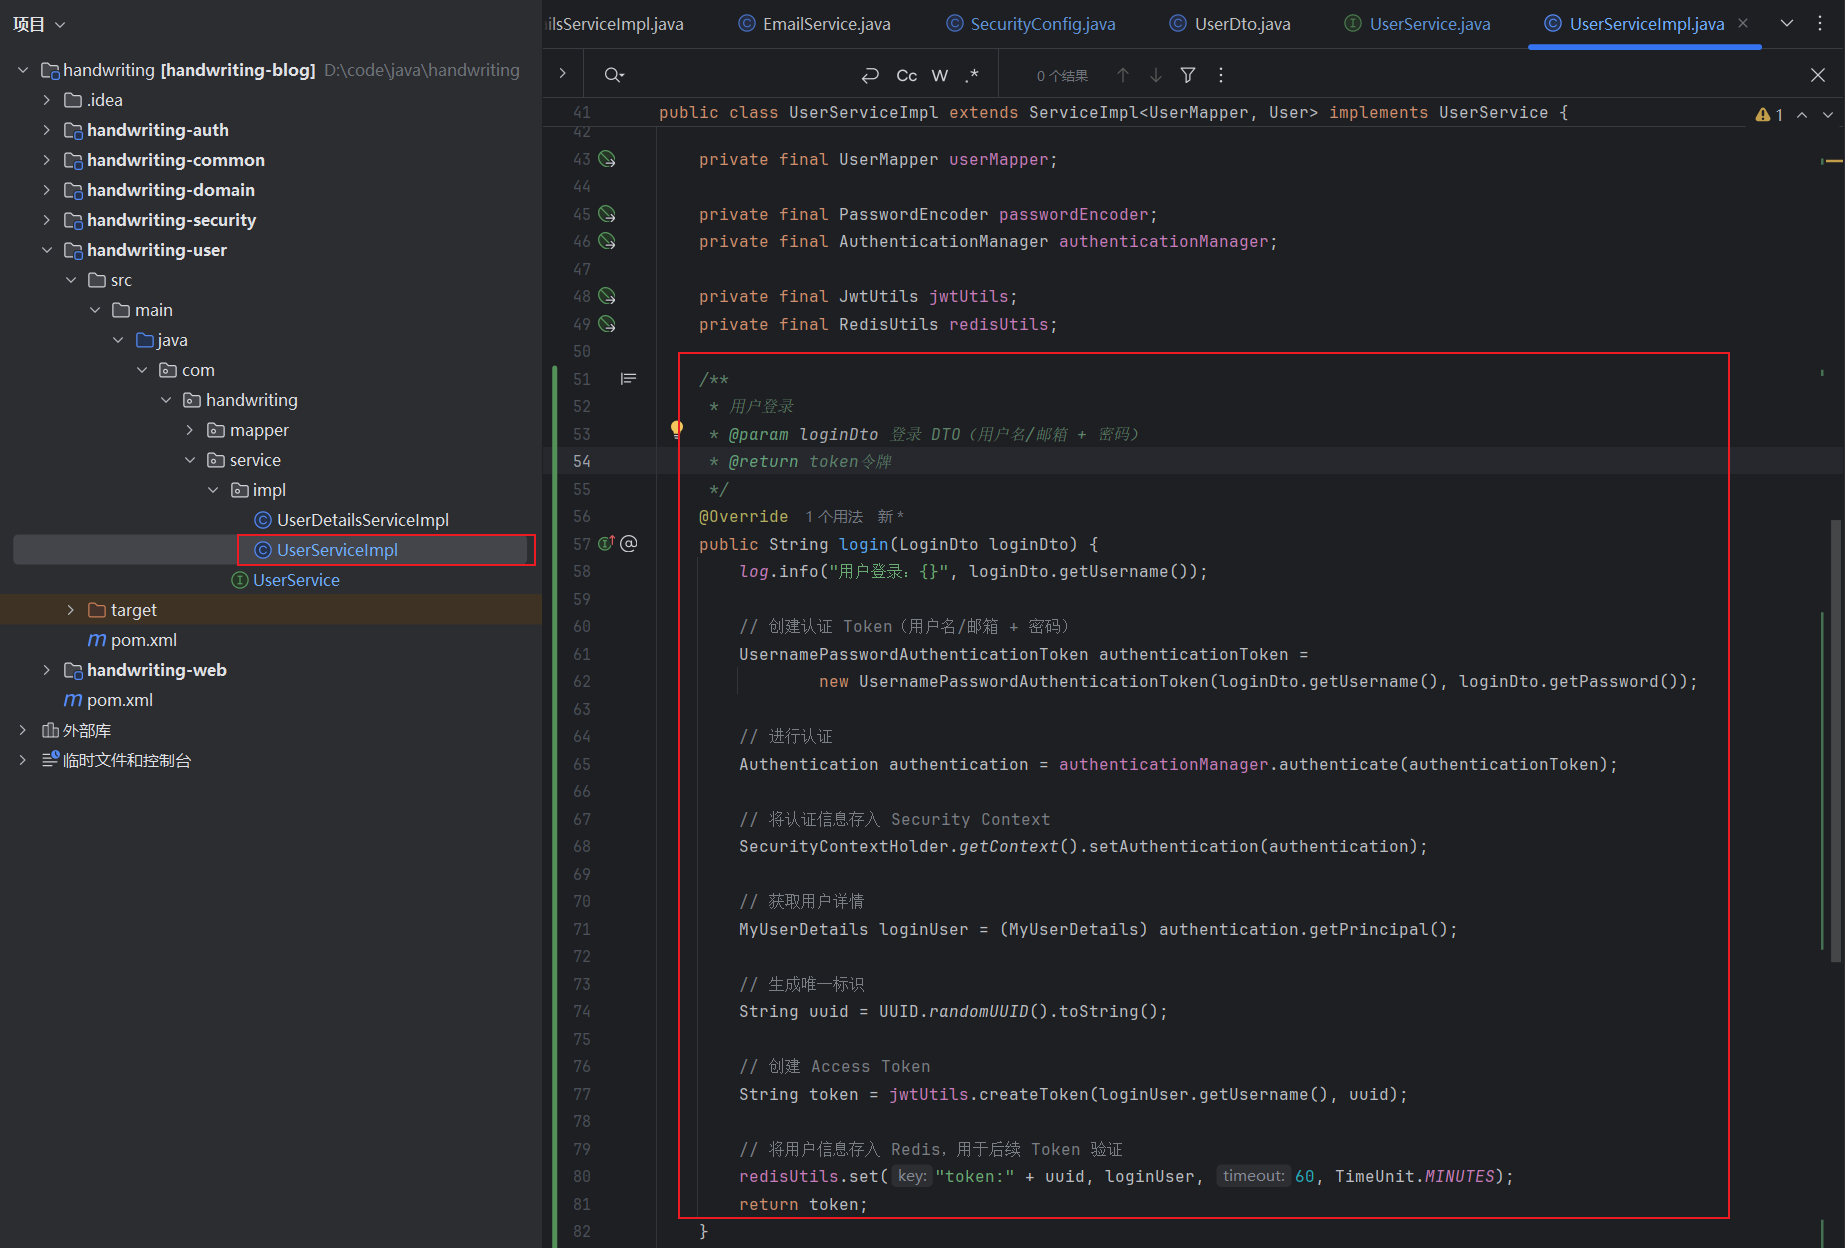Expand the handwriting-common module
The image size is (1845, 1248).
coord(47,160)
